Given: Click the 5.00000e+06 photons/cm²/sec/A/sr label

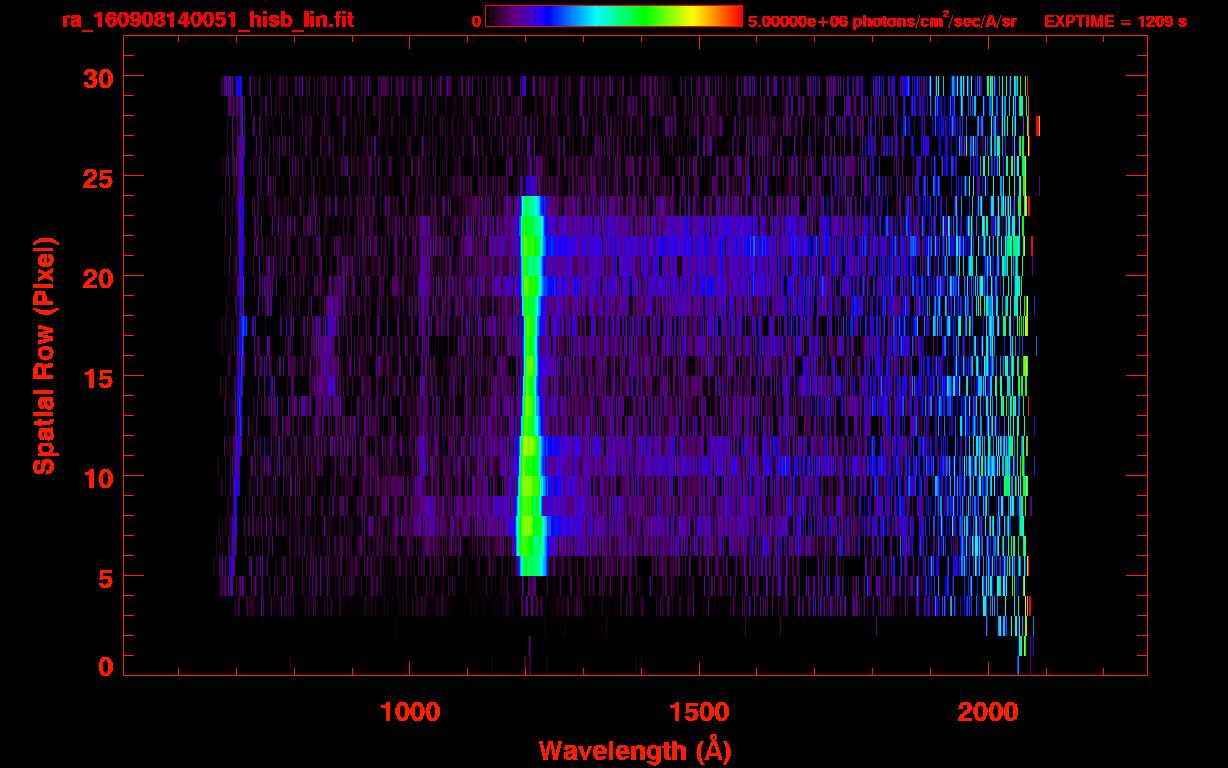Looking at the screenshot, I should point(882,20).
